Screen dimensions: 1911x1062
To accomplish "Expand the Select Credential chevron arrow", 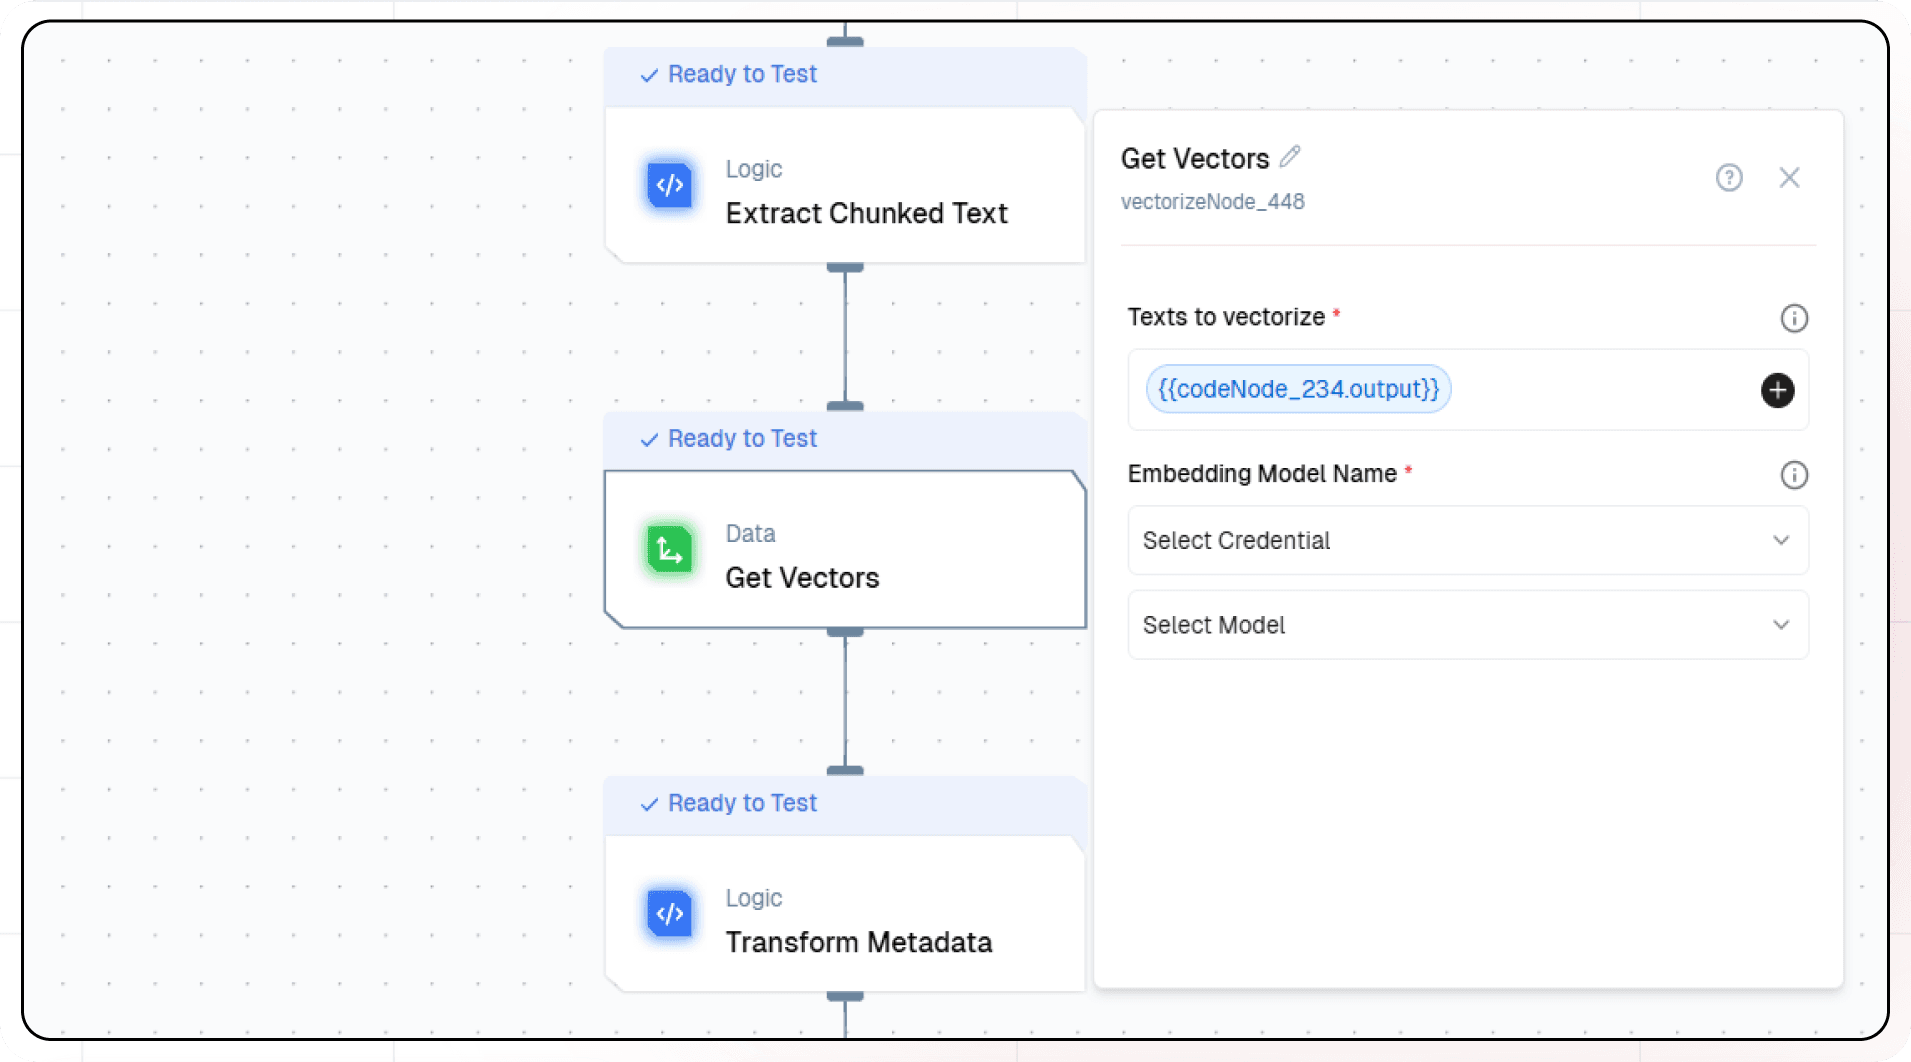I will click(1781, 540).
